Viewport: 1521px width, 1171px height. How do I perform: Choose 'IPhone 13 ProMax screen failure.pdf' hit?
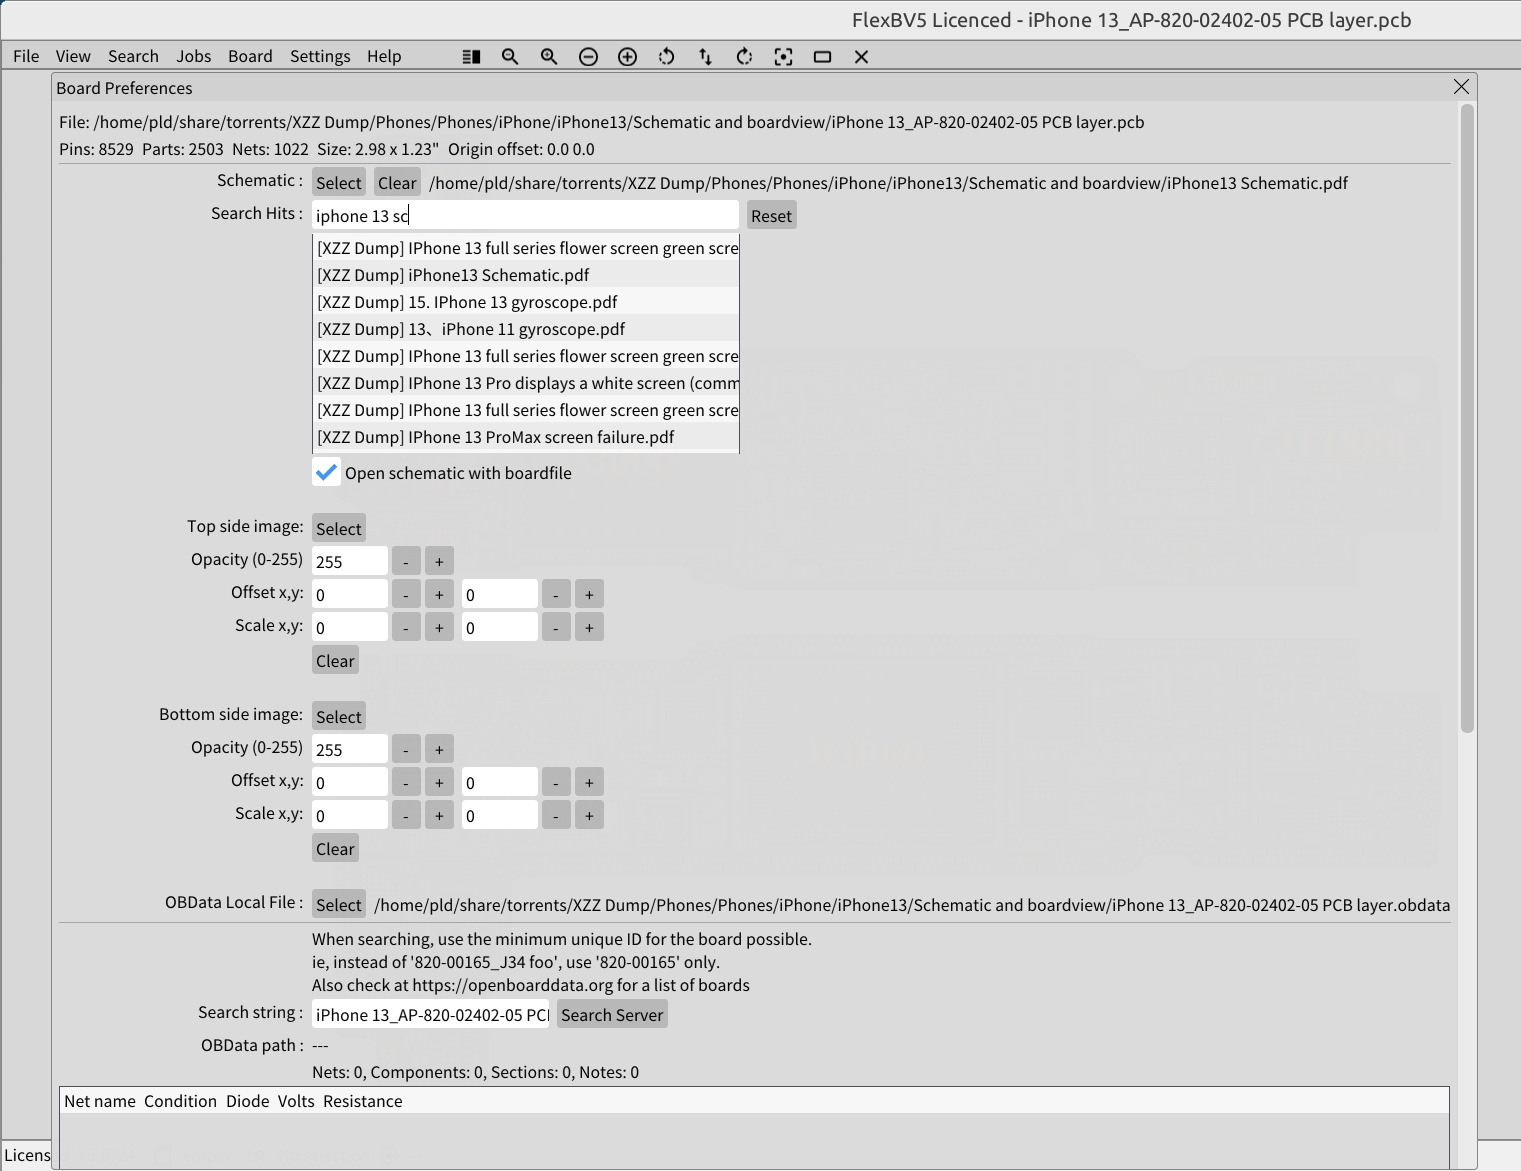pyautogui.click(x=525, y=436)
